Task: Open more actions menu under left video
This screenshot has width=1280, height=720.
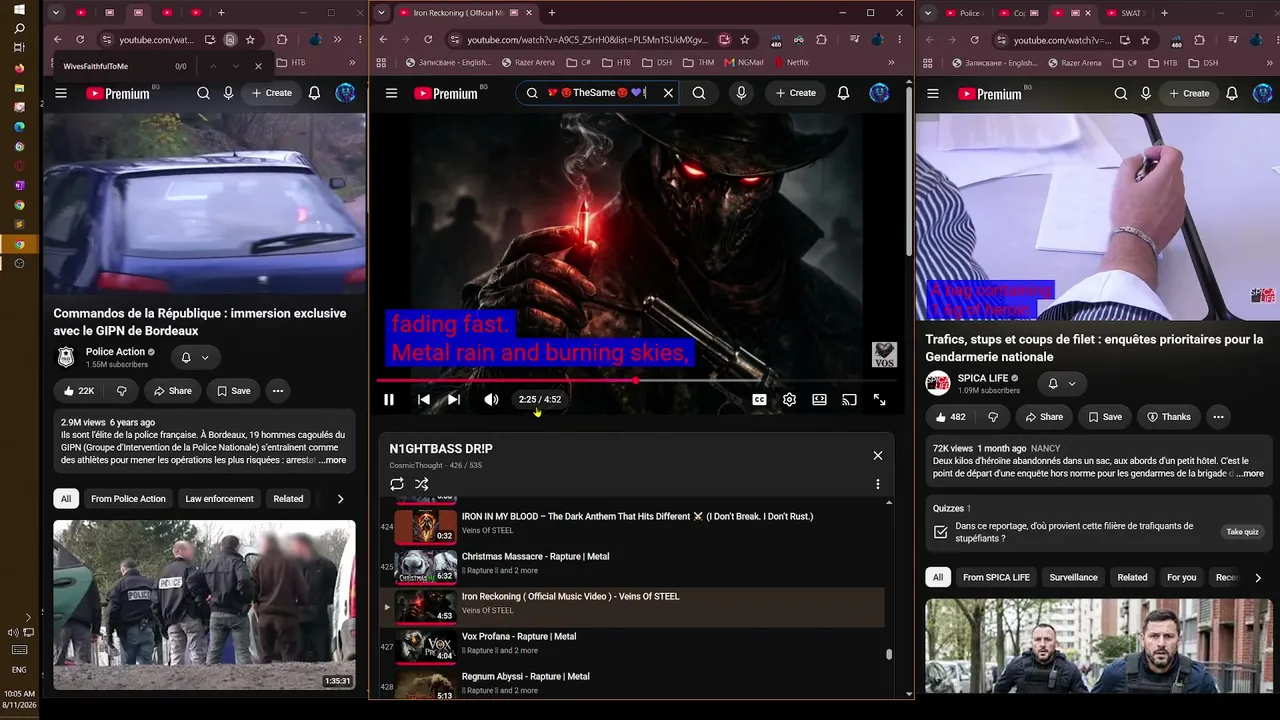Action: (x=278, y=391)
